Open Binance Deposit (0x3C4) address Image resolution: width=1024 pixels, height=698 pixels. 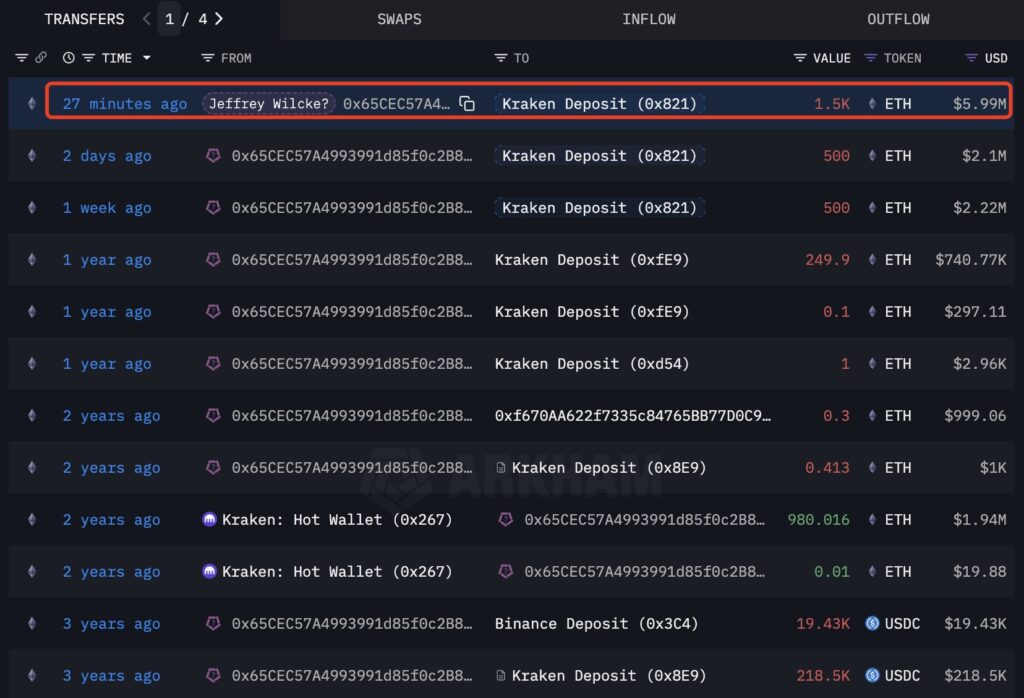(596, 624)
